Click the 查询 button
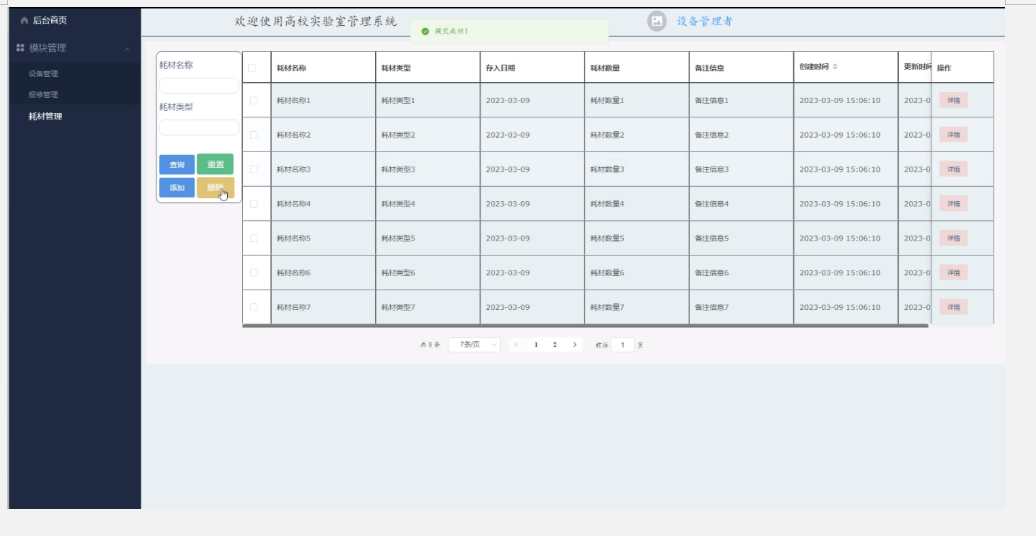 [177, 165]
